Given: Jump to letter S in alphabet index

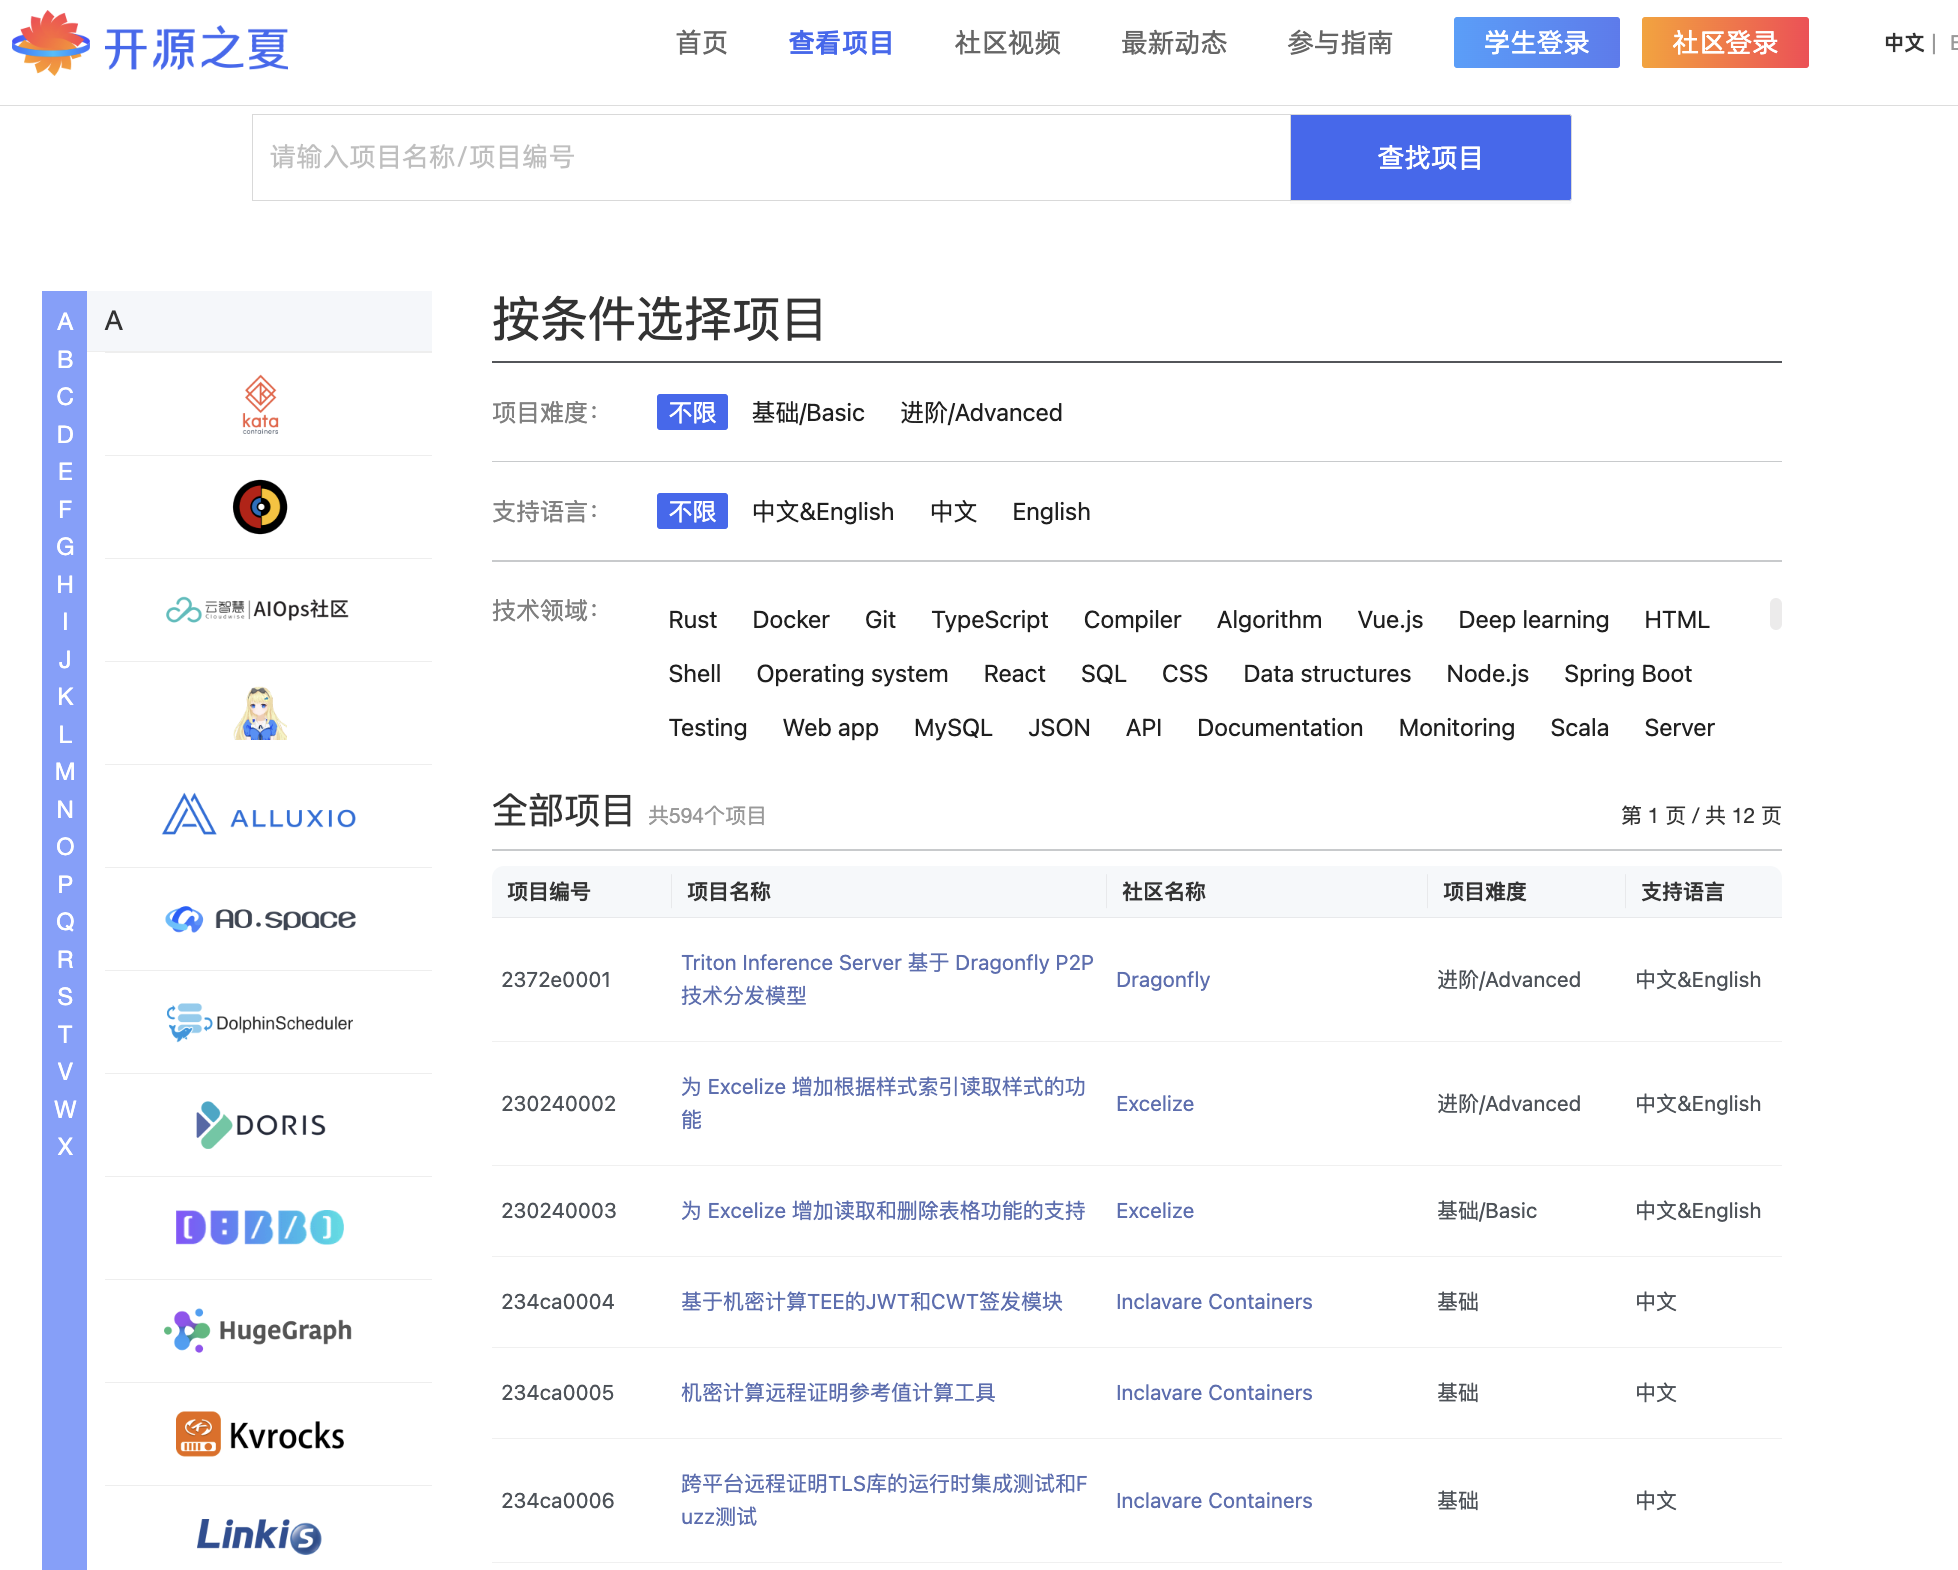Looking at the screenshot, I should pos(65,996).
